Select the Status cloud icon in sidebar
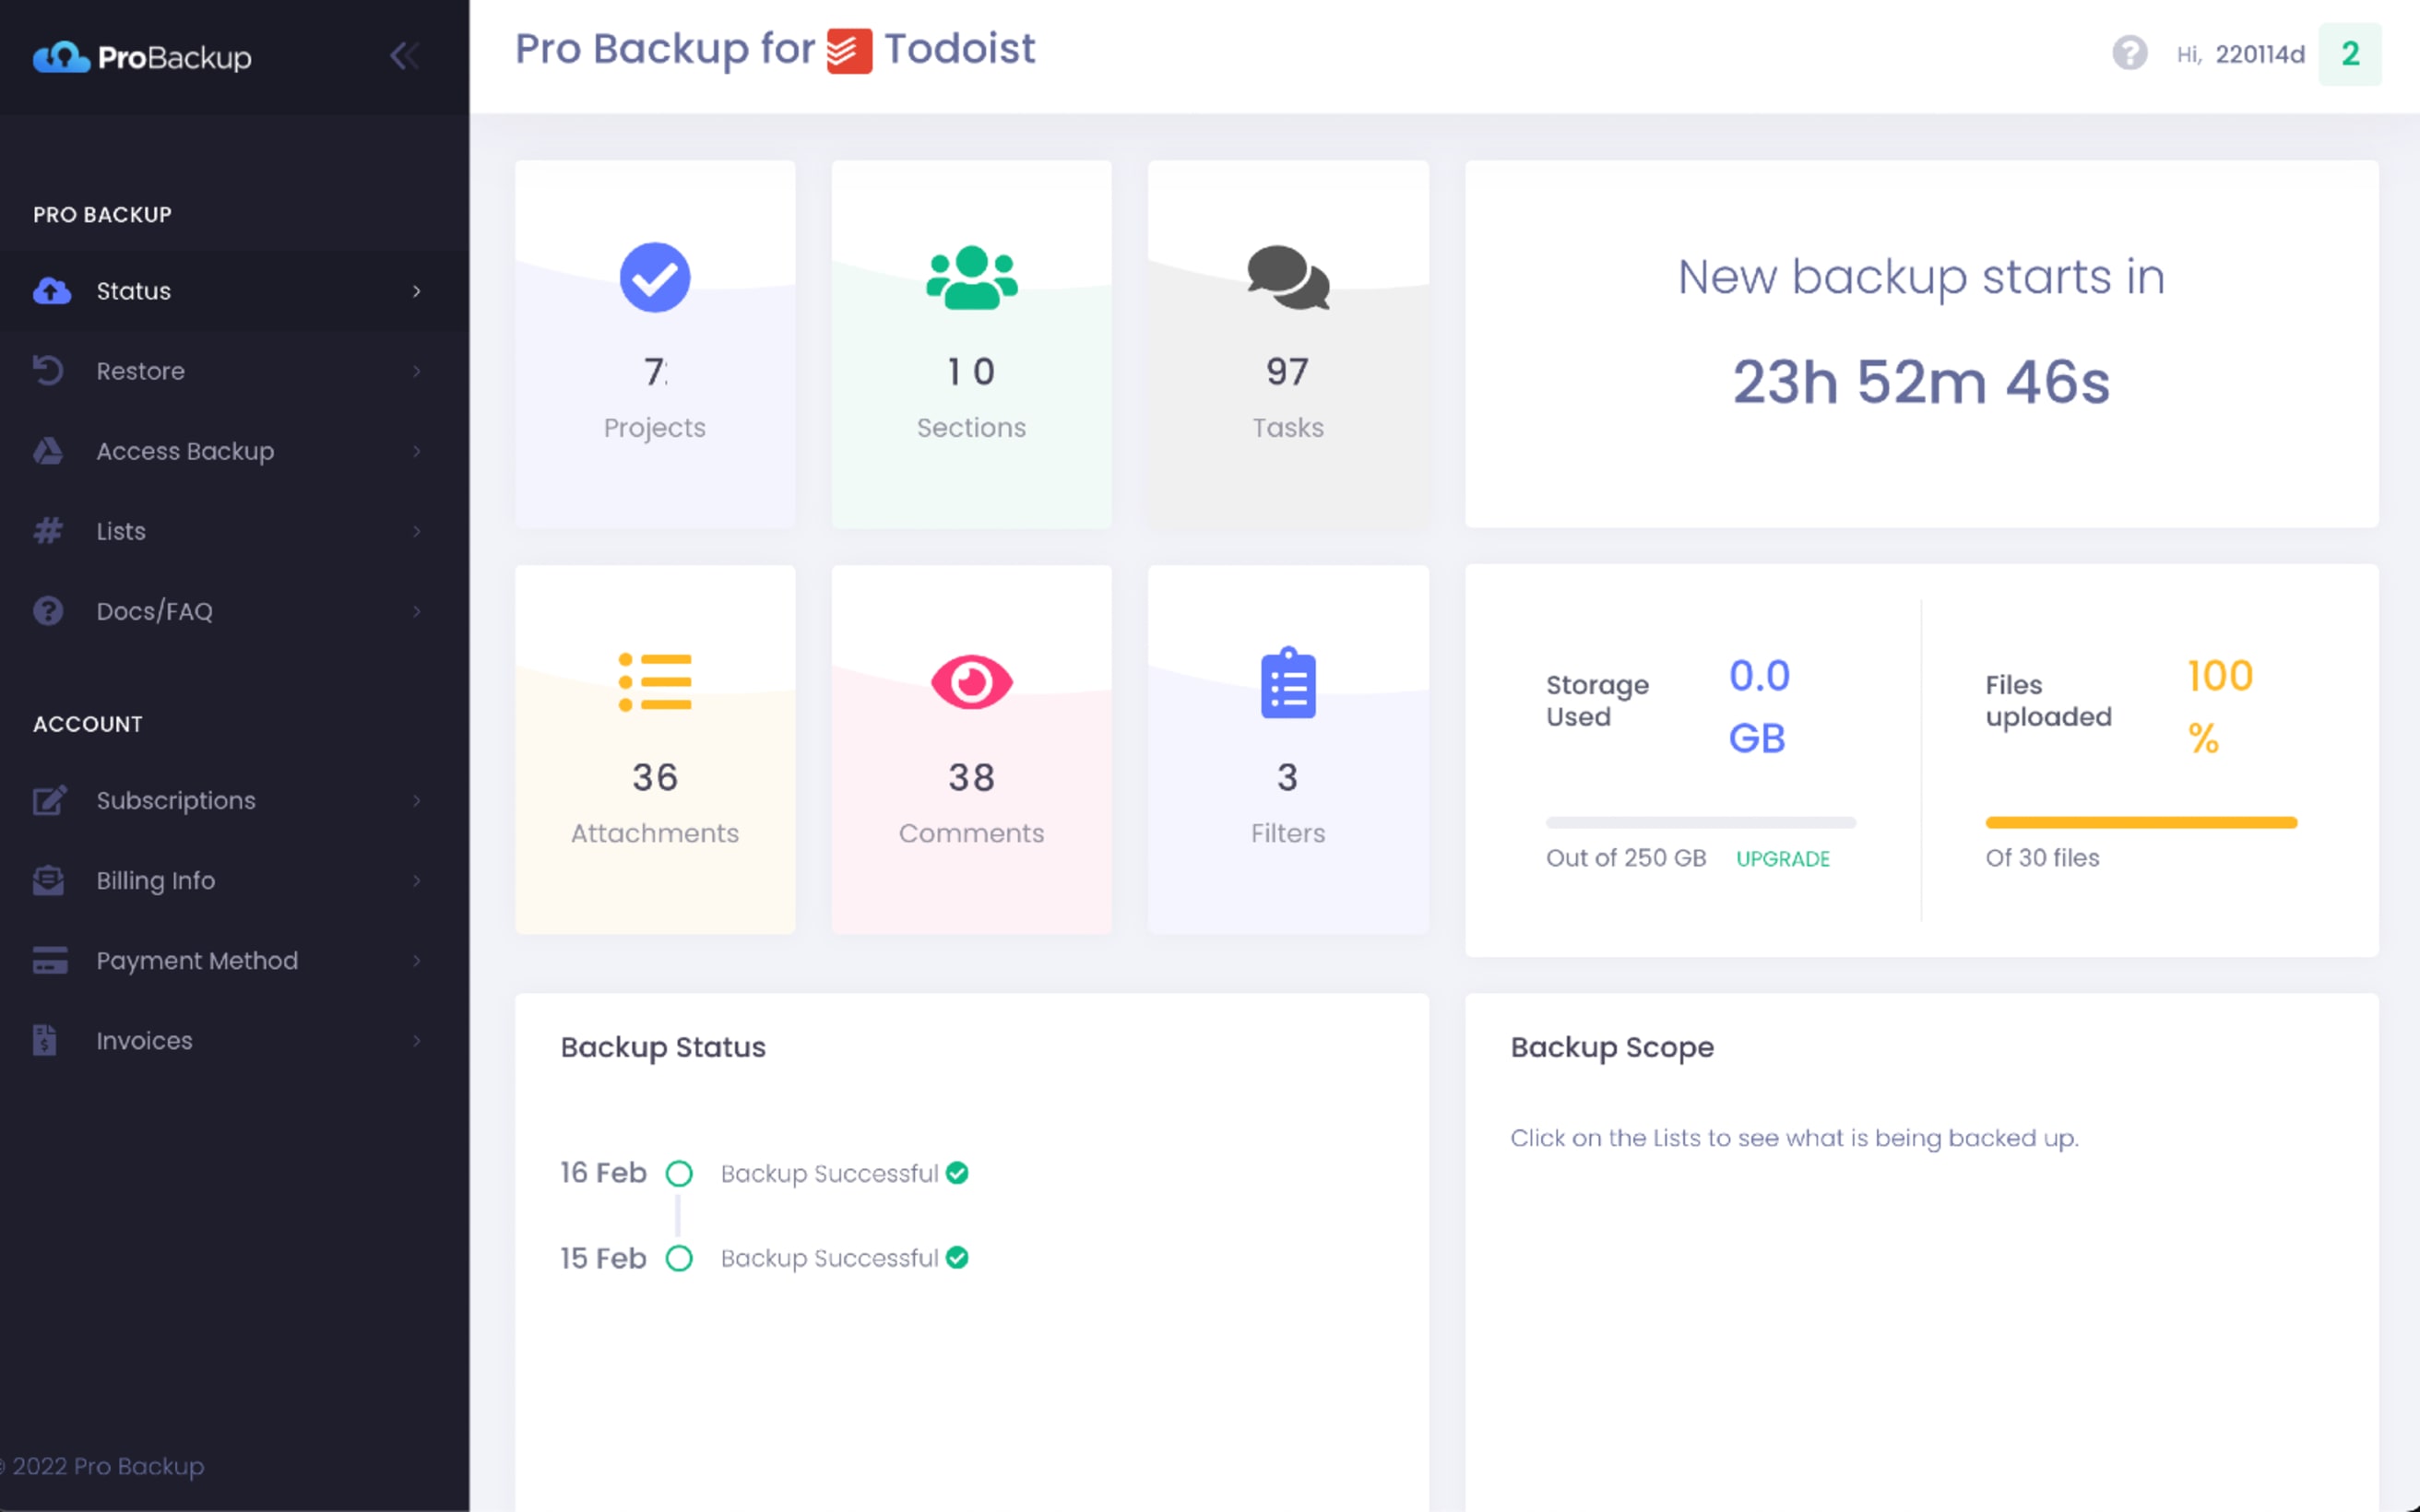Viewport: 2420px width, 1512px height. [x=50, y=291]
